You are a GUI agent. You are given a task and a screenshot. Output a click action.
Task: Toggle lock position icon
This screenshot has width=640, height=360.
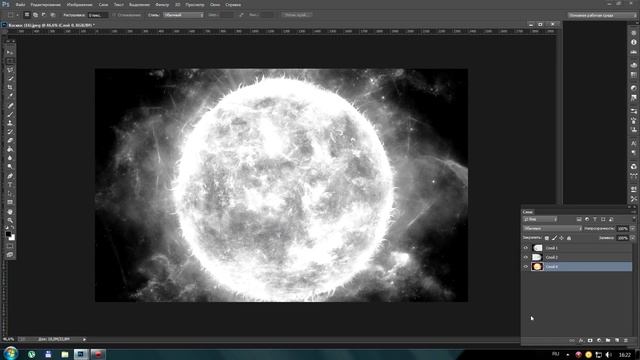click(x=562, y=238)
